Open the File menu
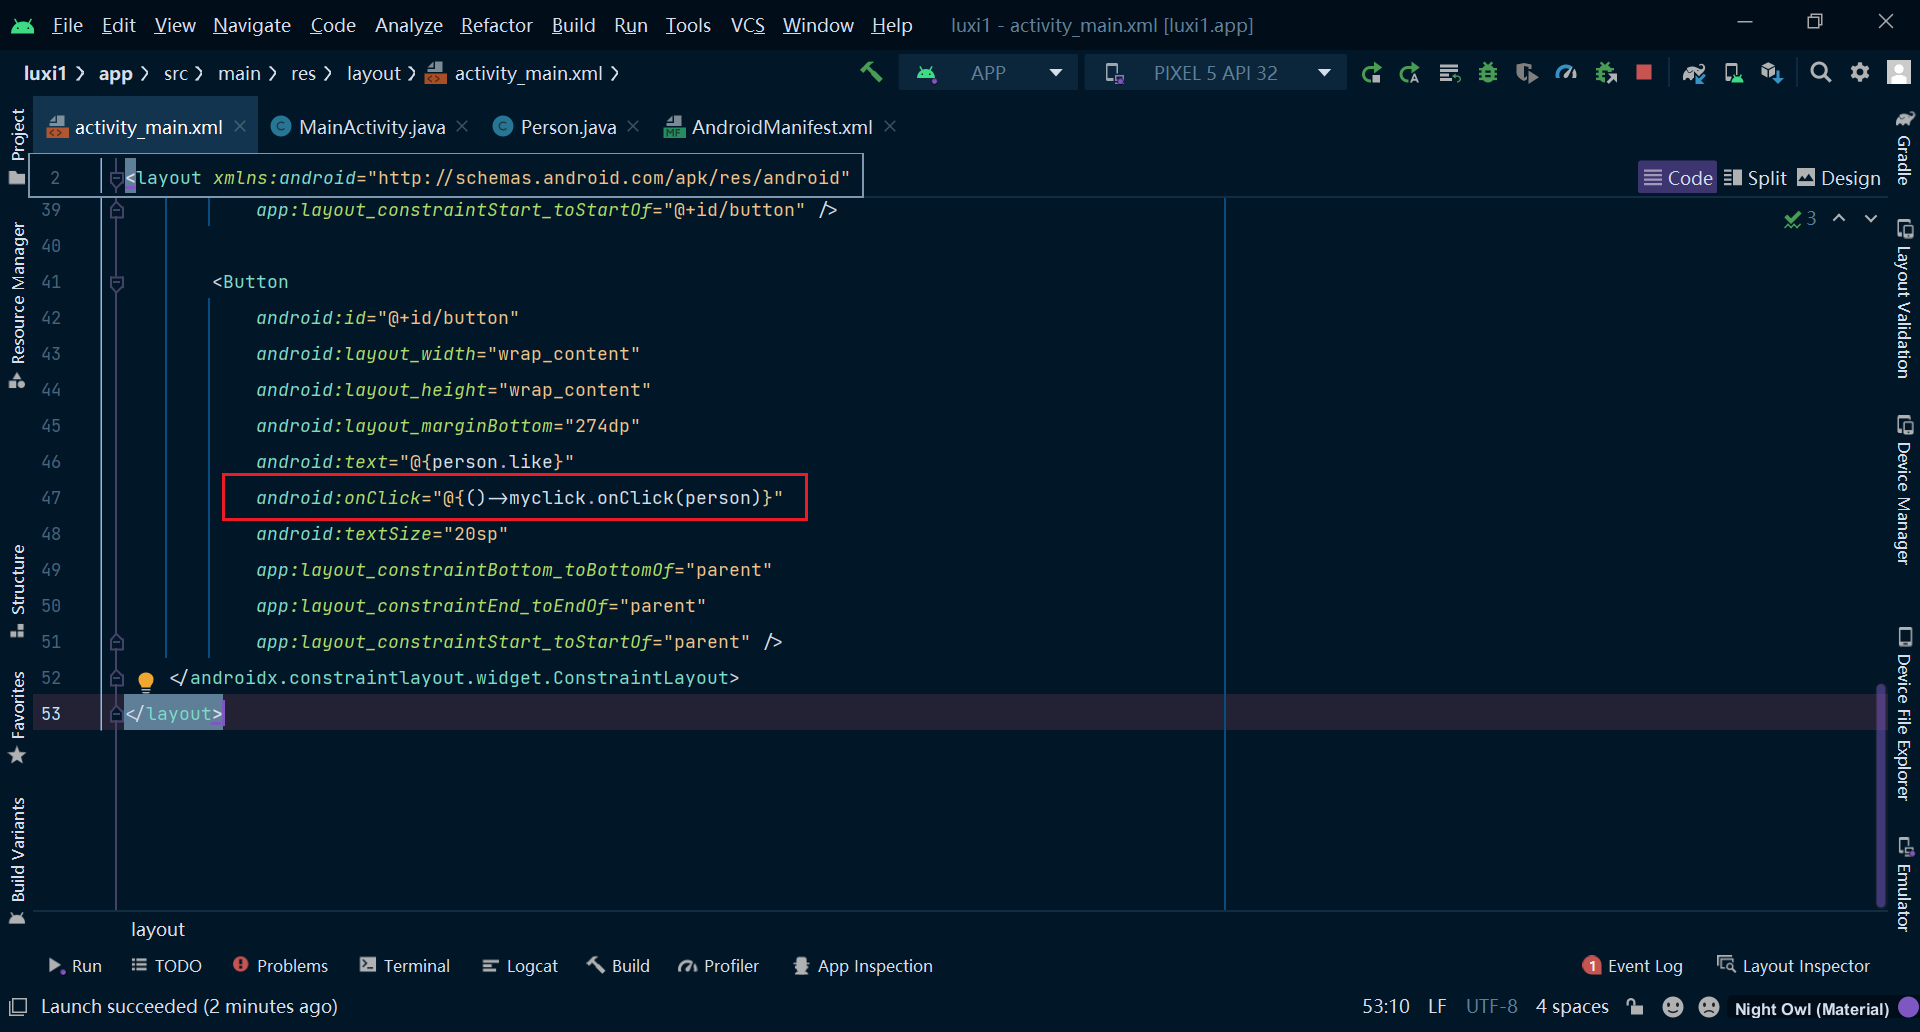Image resolution: width=1920 pixels, height=1032 pixels. (67, 25)
